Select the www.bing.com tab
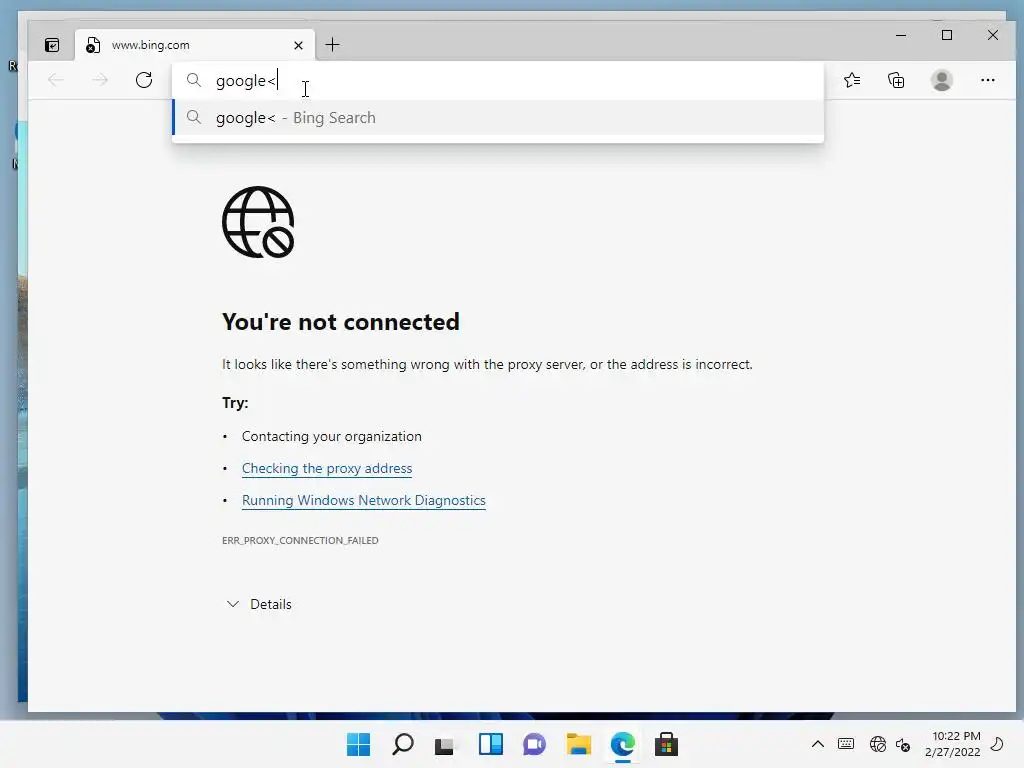Image resolution: width=1024 pixels, height=768 pixels. click(x=195, y=45)
